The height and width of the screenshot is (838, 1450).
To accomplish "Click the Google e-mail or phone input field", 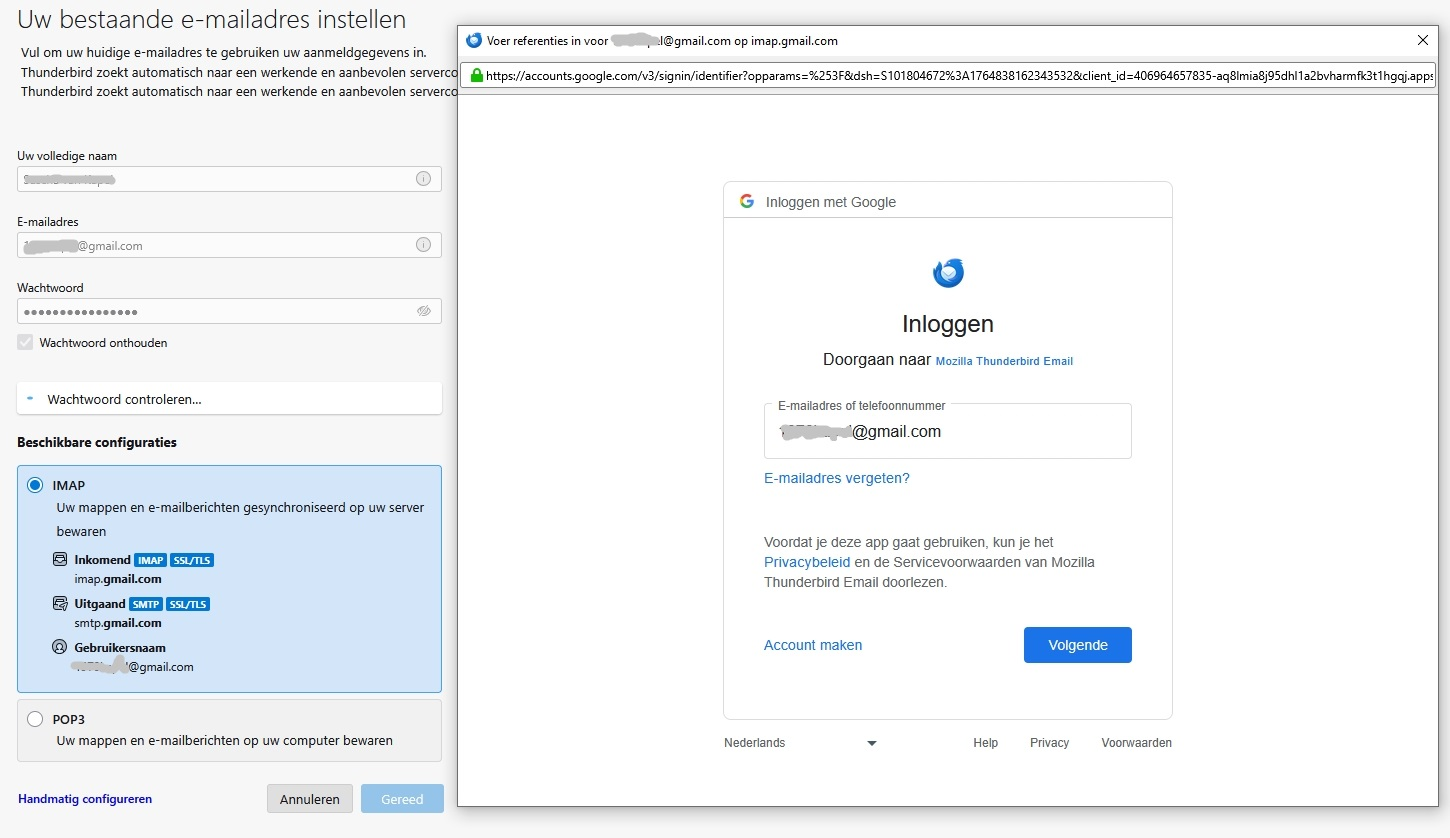I will [947, 432].
